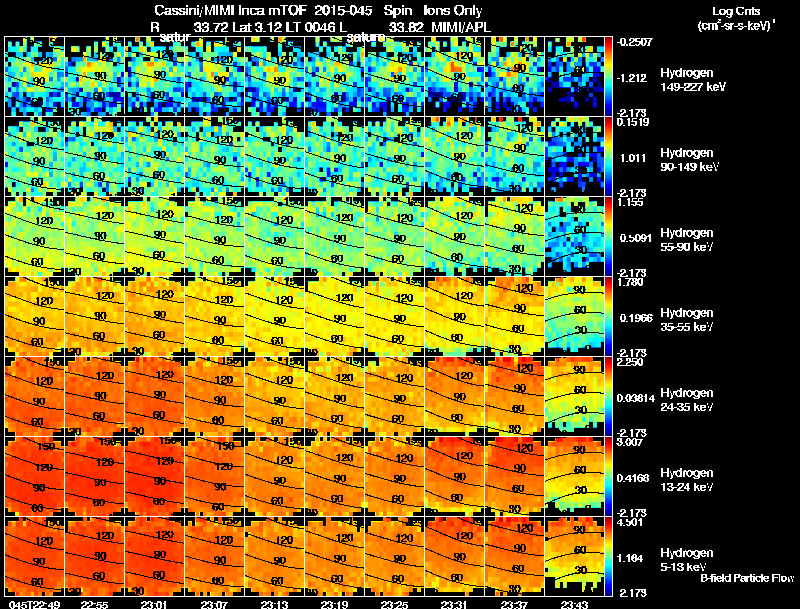Click the '4.501' colorbar value
800x609 pixels.
click(630, 522)
